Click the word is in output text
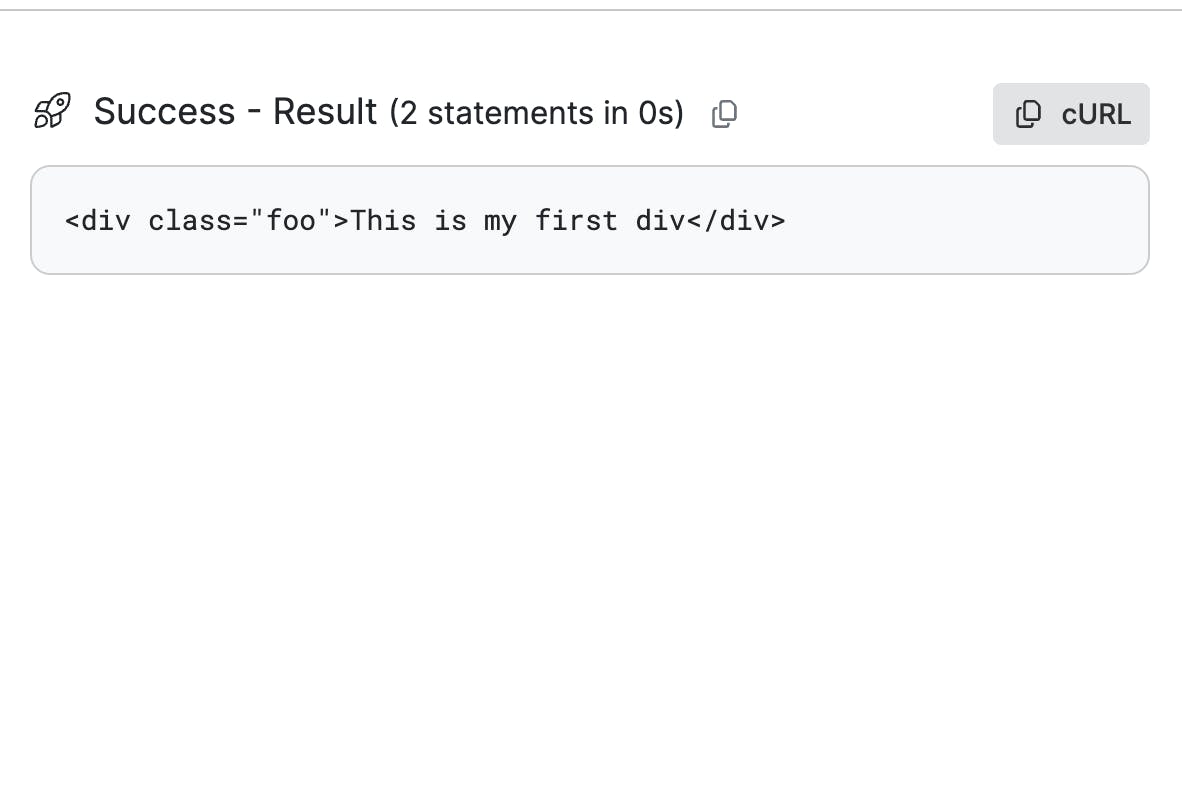Viewport: 1182px width, 790px height. click(x=450, y=221)
